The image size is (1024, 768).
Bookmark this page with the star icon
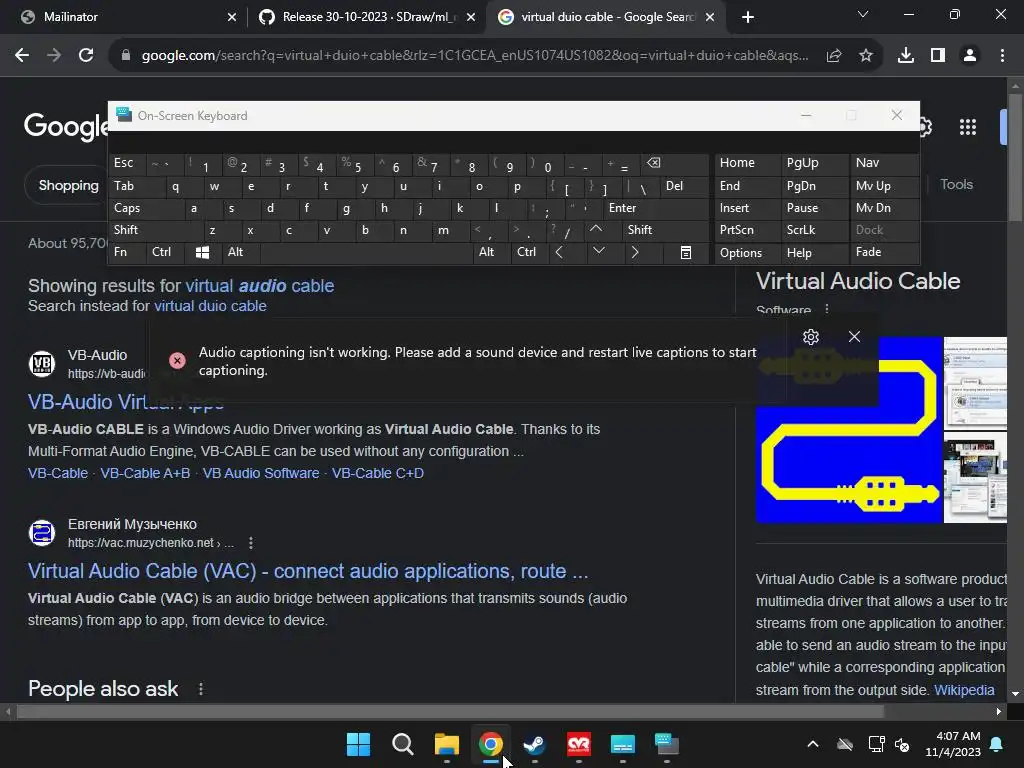pos(866,56)
